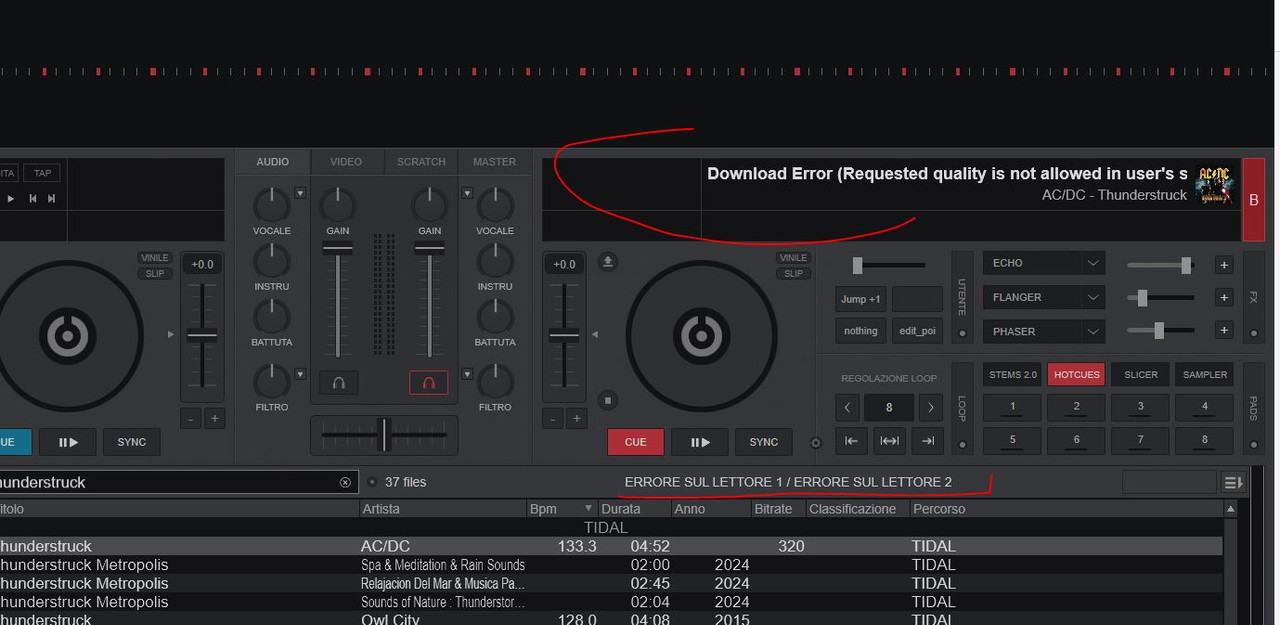This screenshot has height=625, width=1280.
Task: Click the ECHO effect strength slider
Action: point(1159,265)
